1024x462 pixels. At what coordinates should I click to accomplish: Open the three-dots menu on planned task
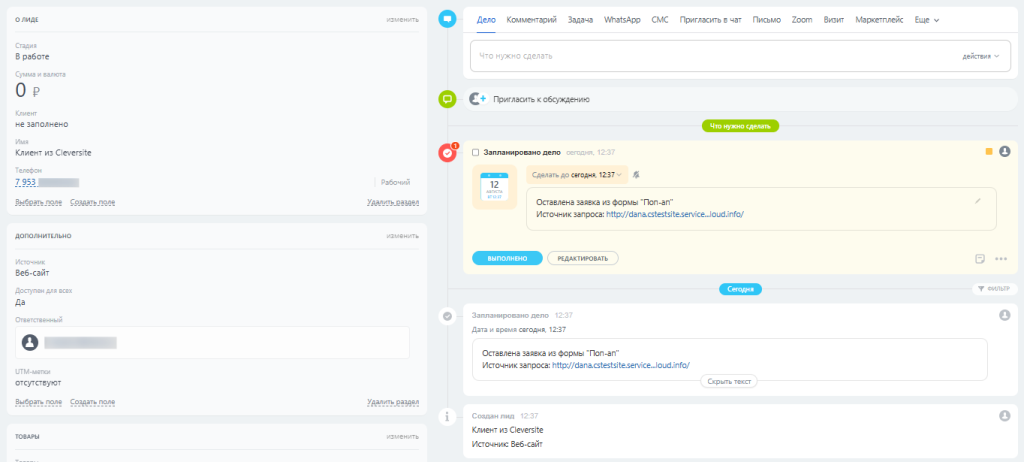[x=1001, y=259]
